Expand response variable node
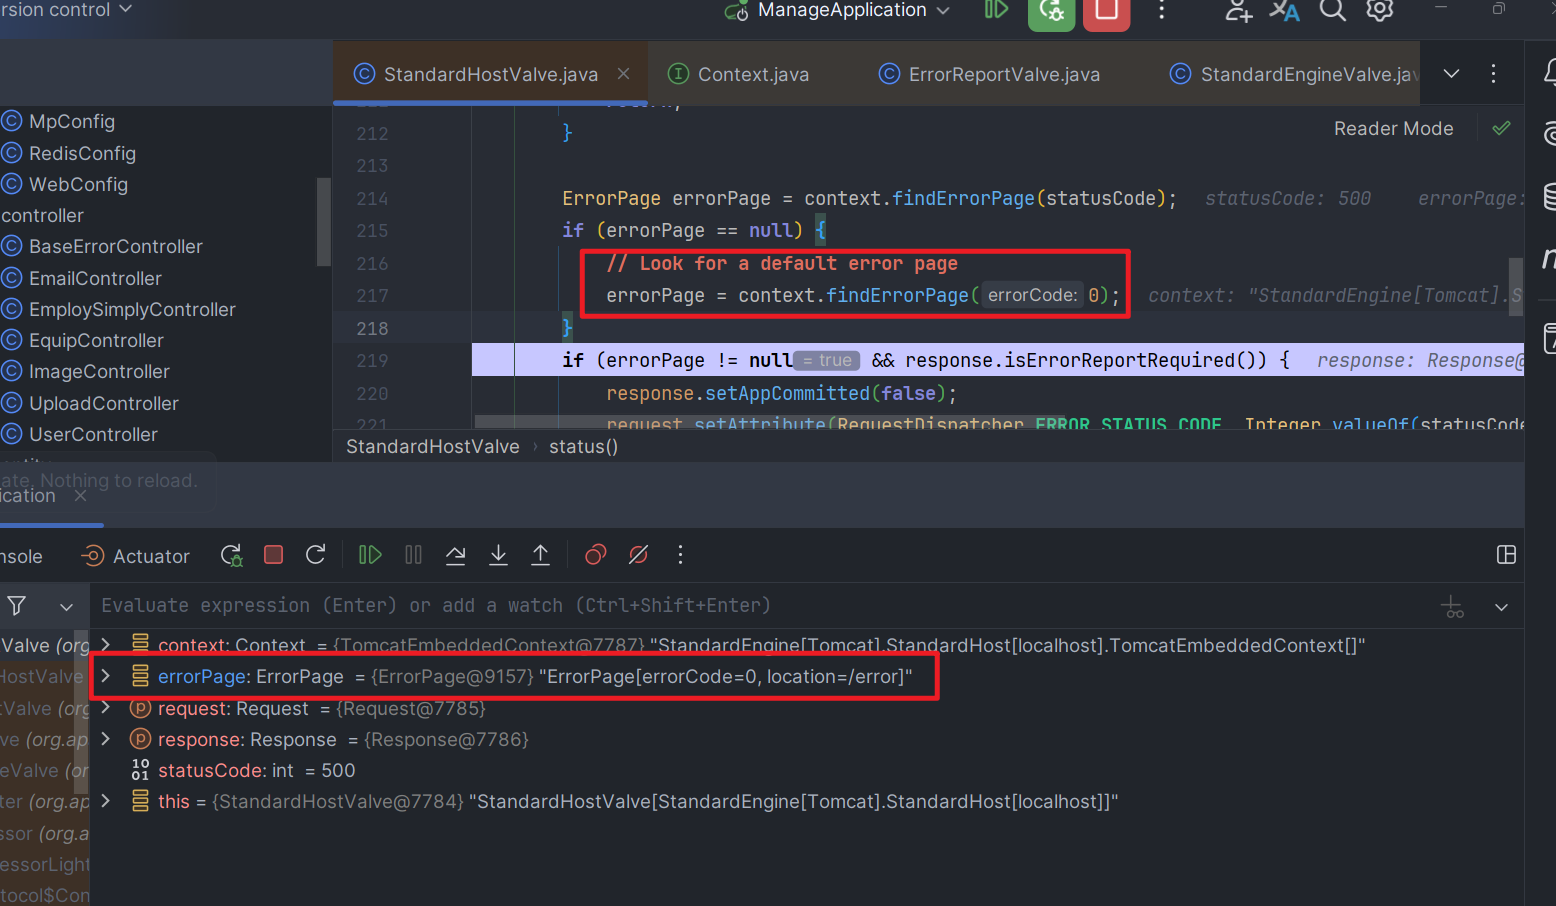 click(106, 739)
